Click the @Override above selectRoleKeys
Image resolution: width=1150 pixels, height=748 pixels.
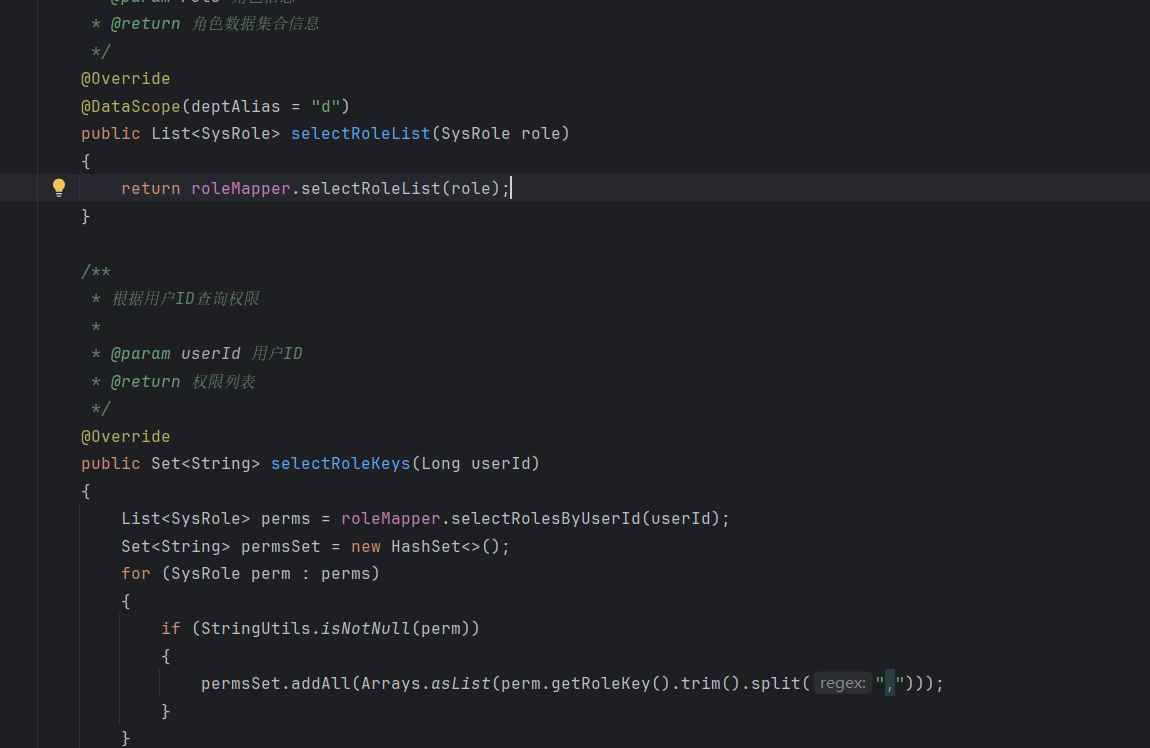coord(125,436)
